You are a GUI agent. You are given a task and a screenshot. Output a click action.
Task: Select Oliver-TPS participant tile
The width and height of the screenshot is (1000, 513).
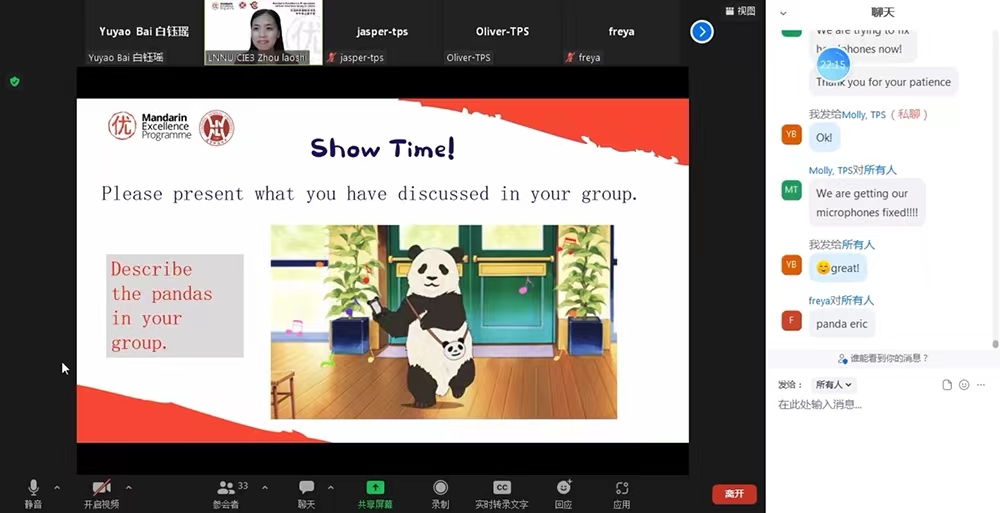click(x=502, y=33)
